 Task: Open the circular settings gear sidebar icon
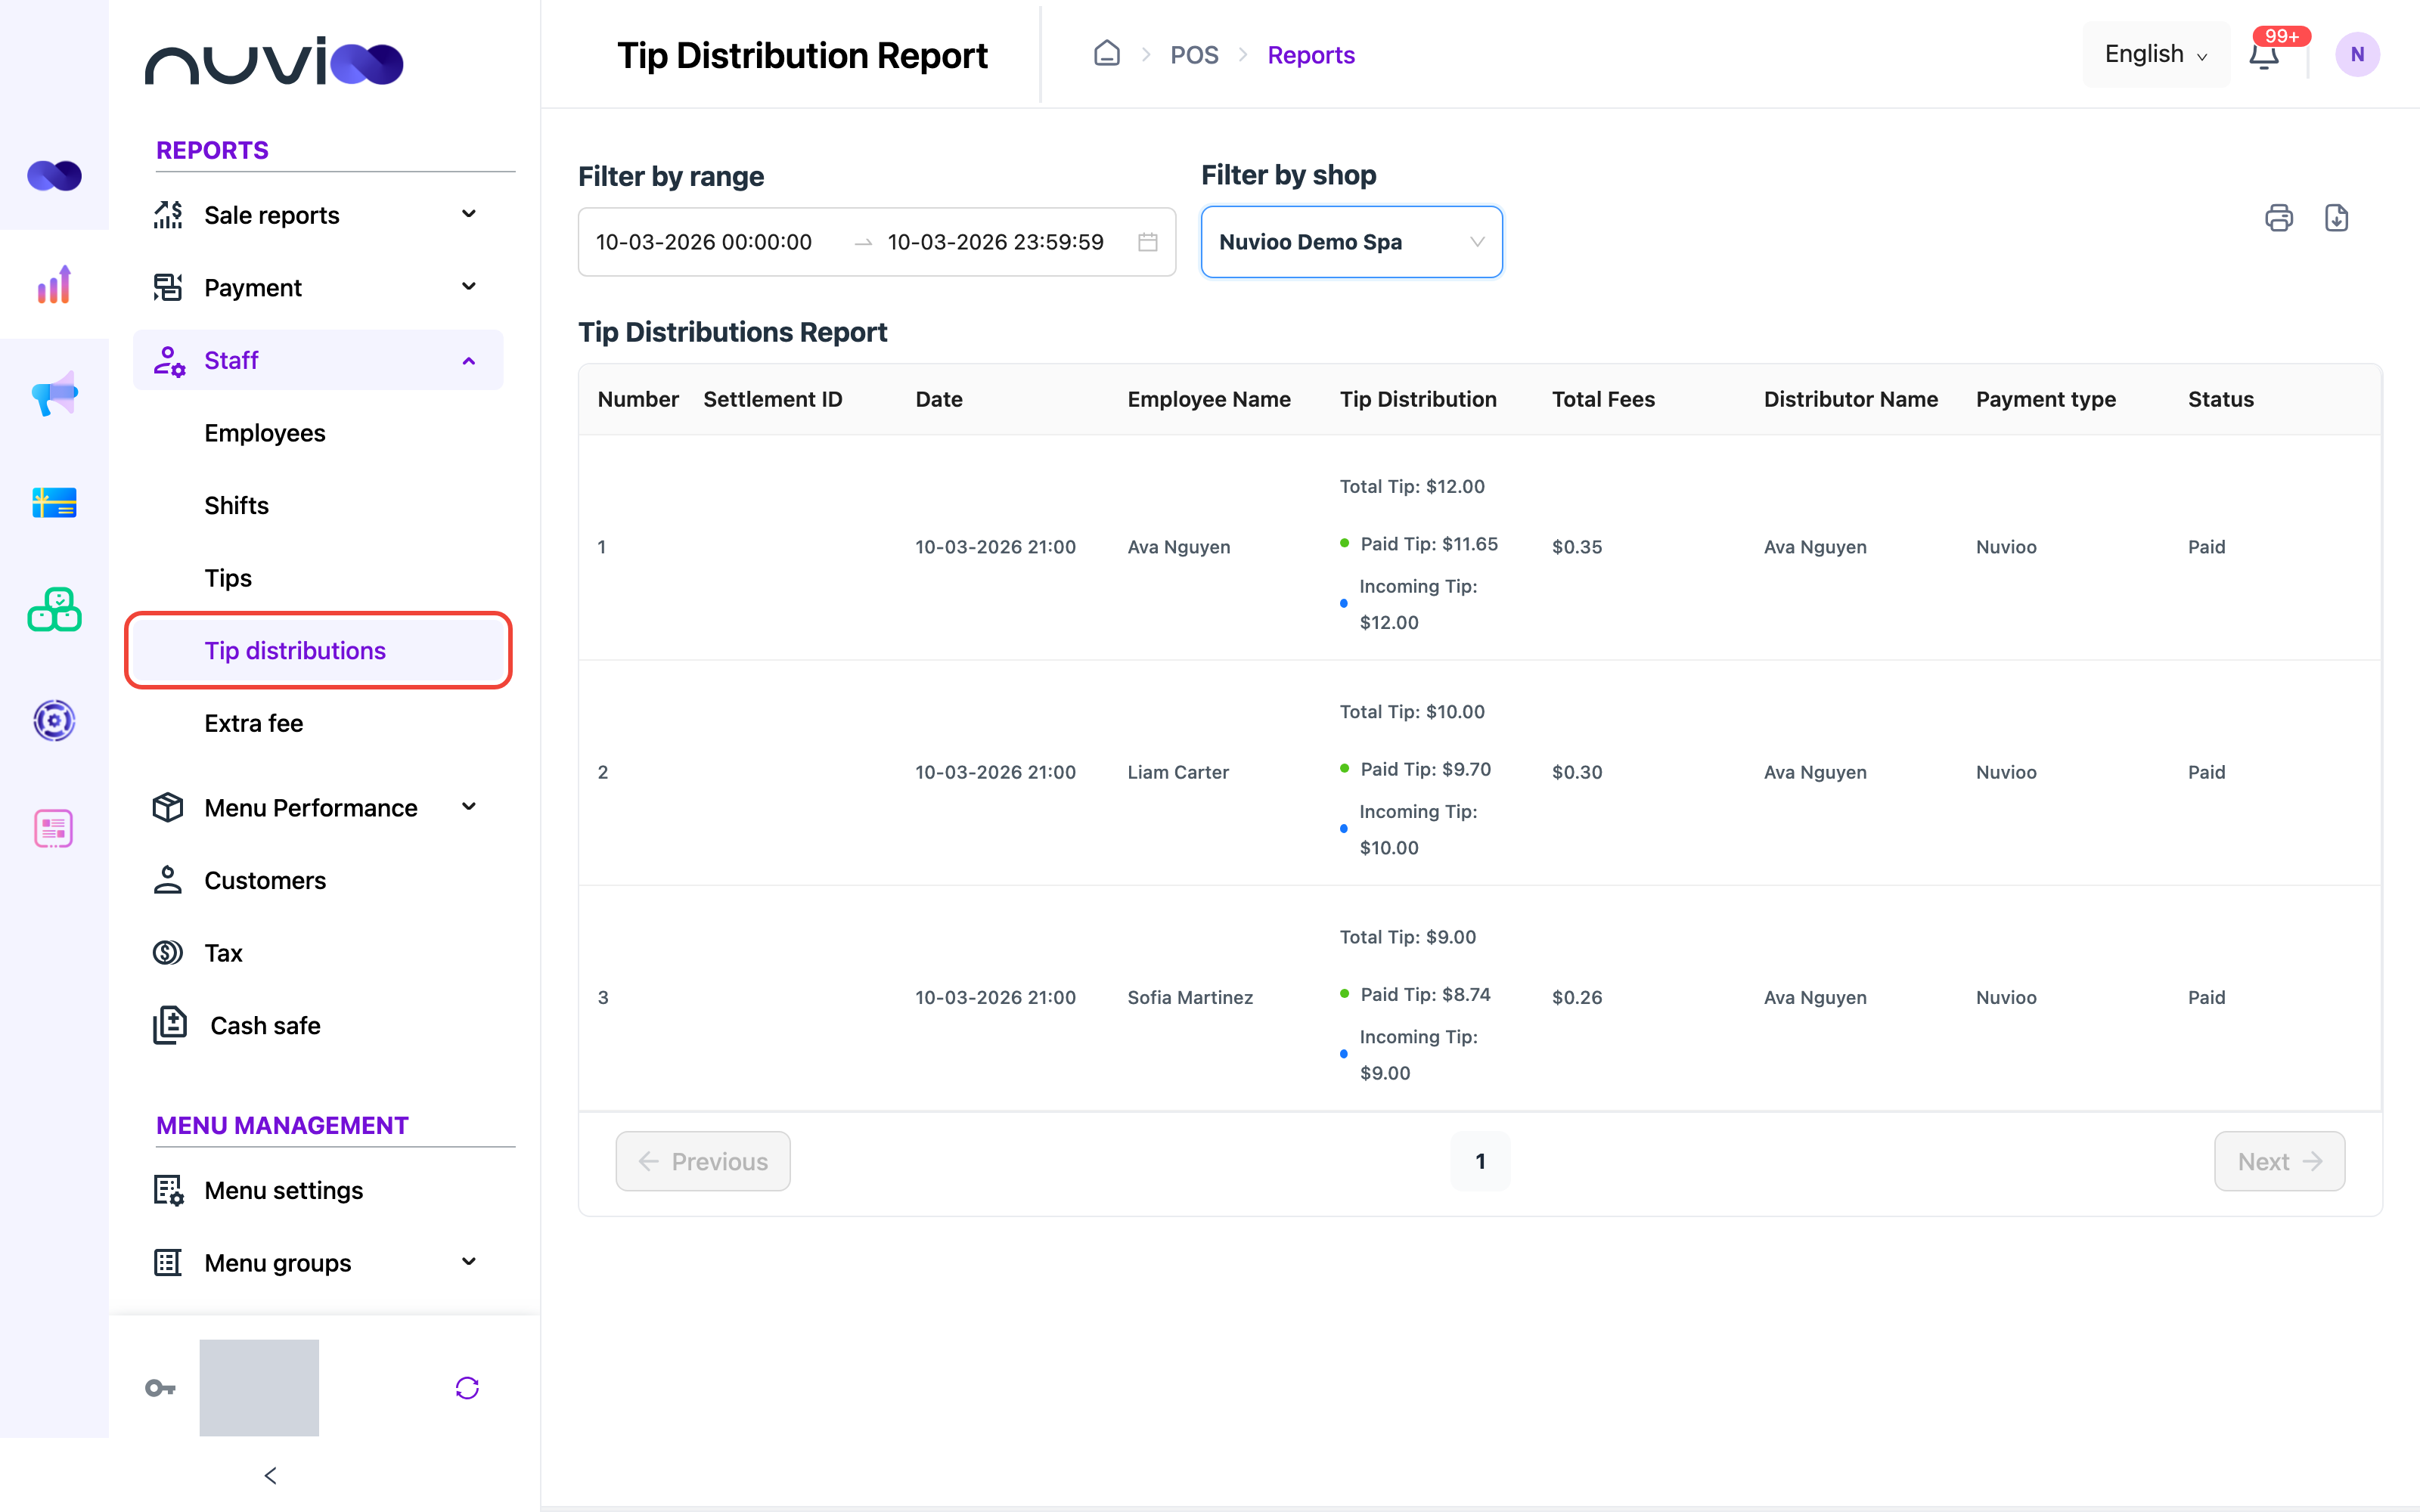[x=54, y=720]
